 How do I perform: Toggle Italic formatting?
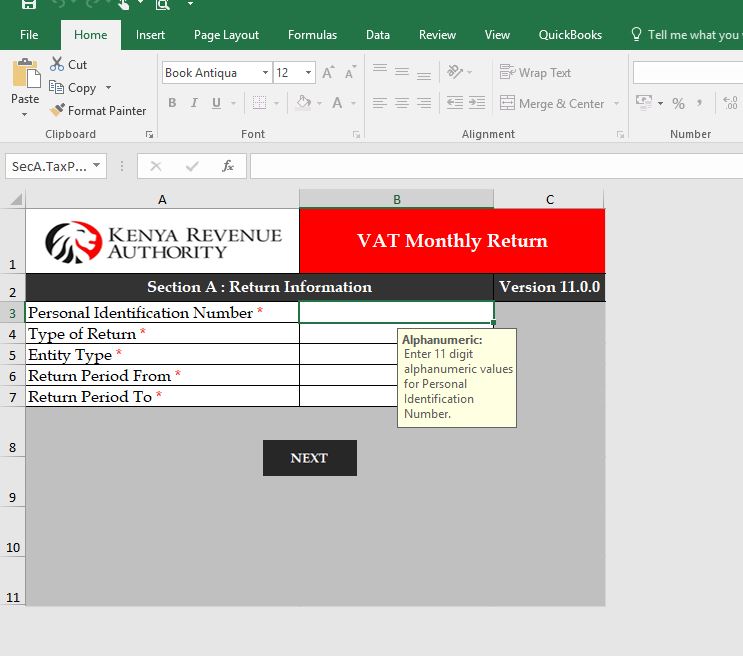coord(194,103)
